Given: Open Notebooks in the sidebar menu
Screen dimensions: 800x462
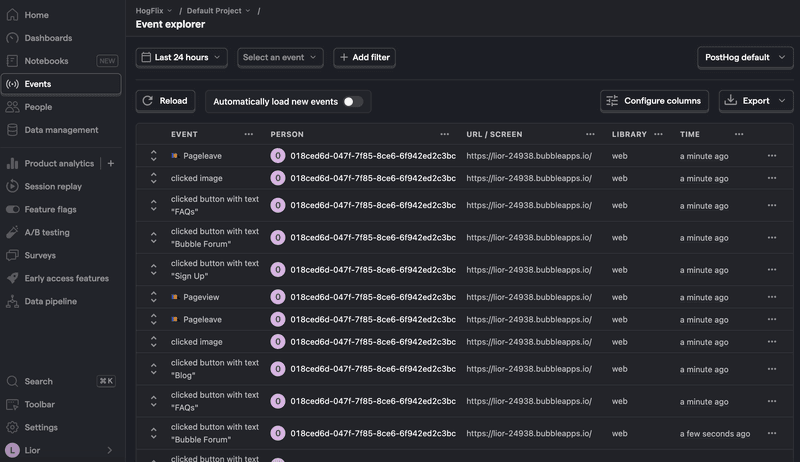Looking at the screenshot, I should 46,61.
